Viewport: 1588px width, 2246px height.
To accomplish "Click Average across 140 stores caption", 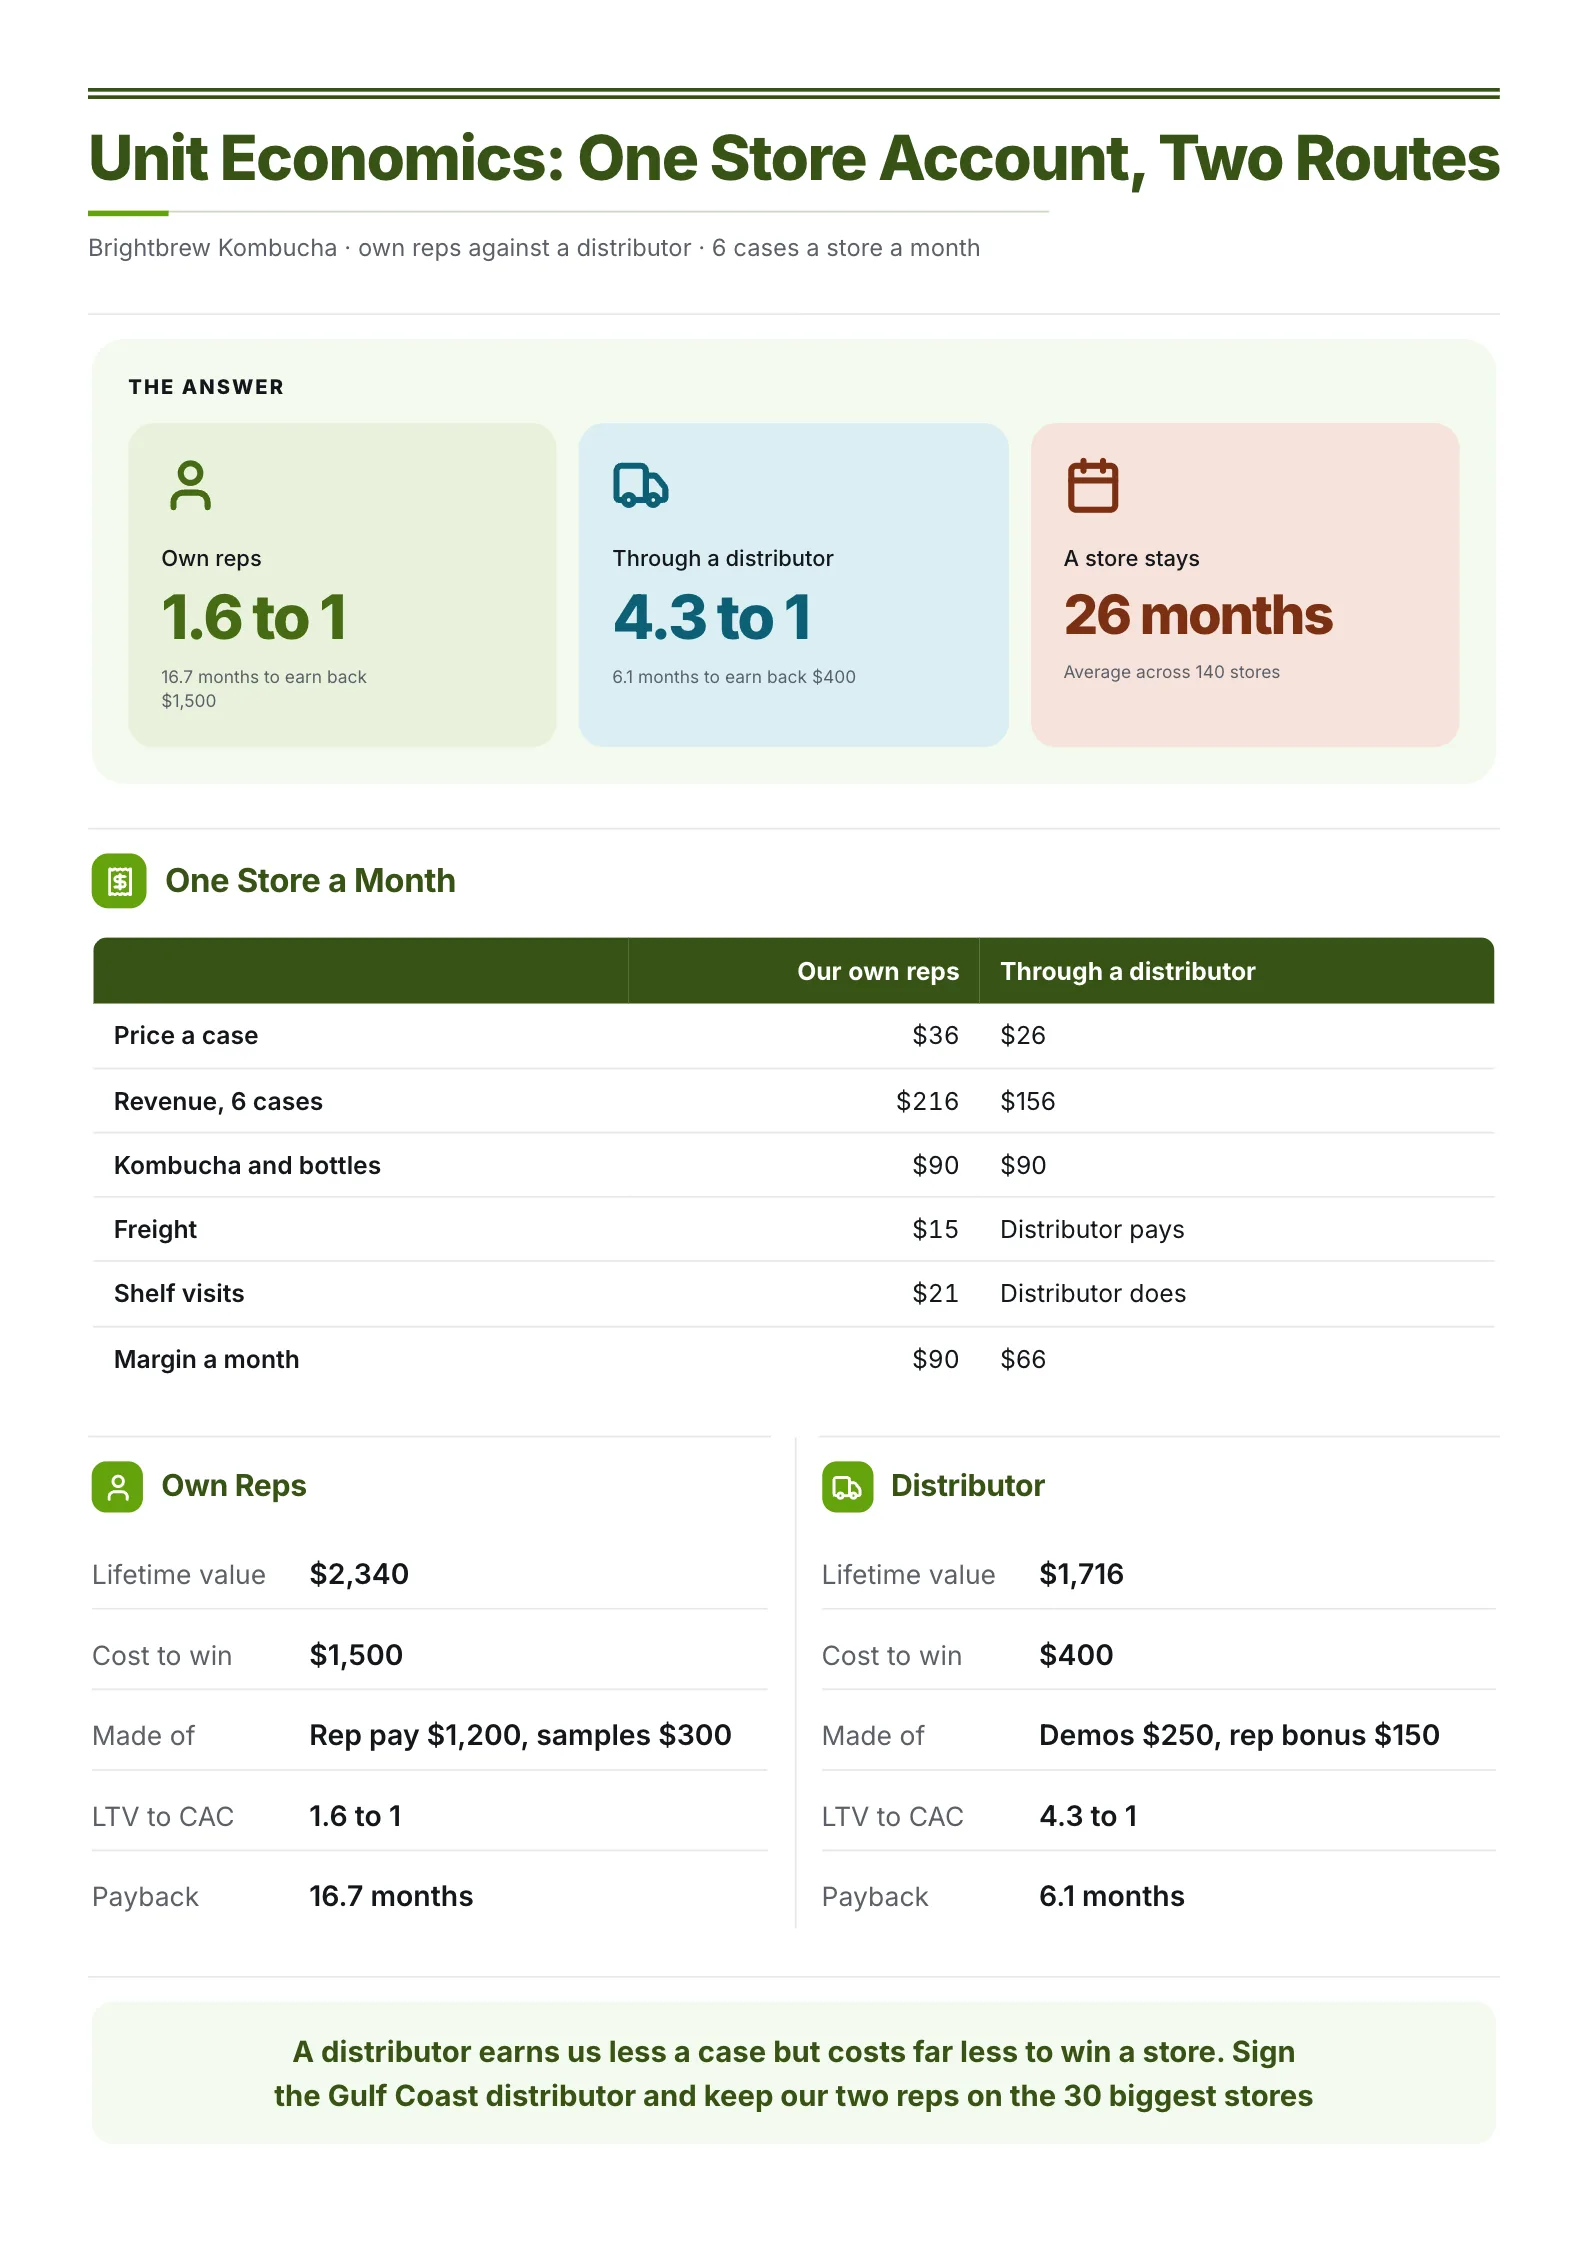I will click(1172, 672).
